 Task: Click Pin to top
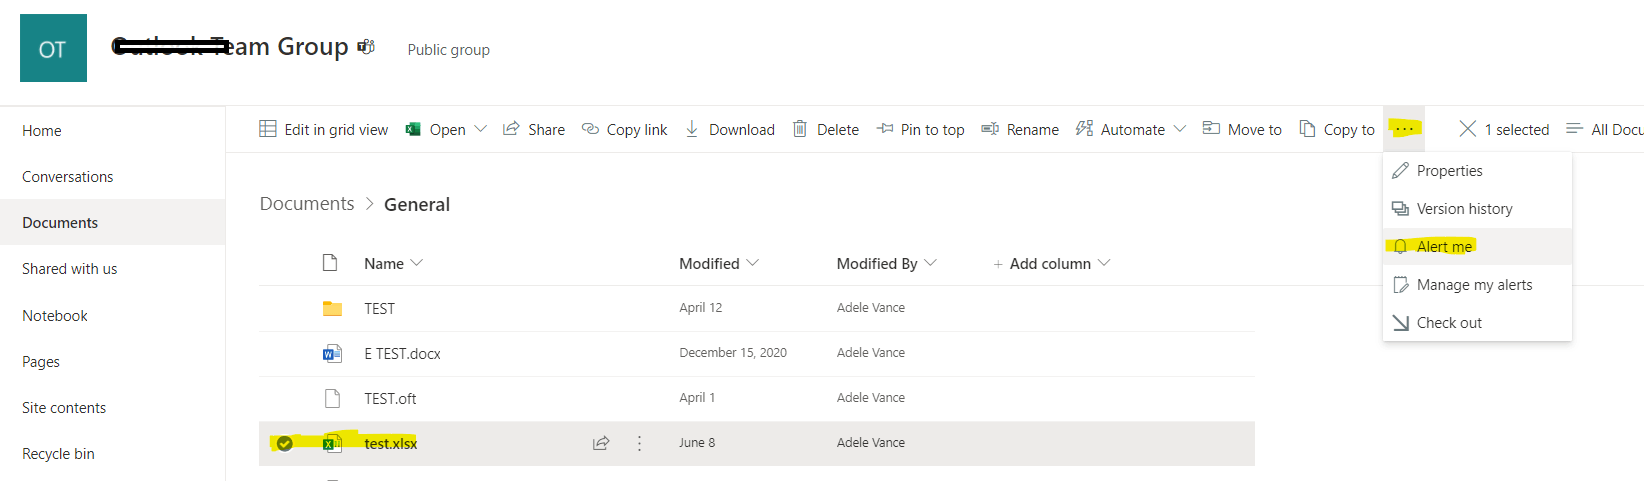click(921, 129)
